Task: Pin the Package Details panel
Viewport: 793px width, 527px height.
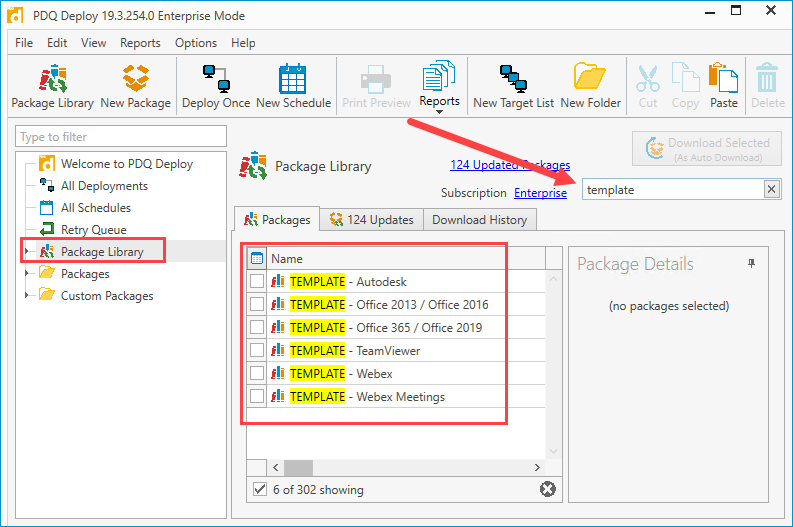Action: (x=752, y=263)
